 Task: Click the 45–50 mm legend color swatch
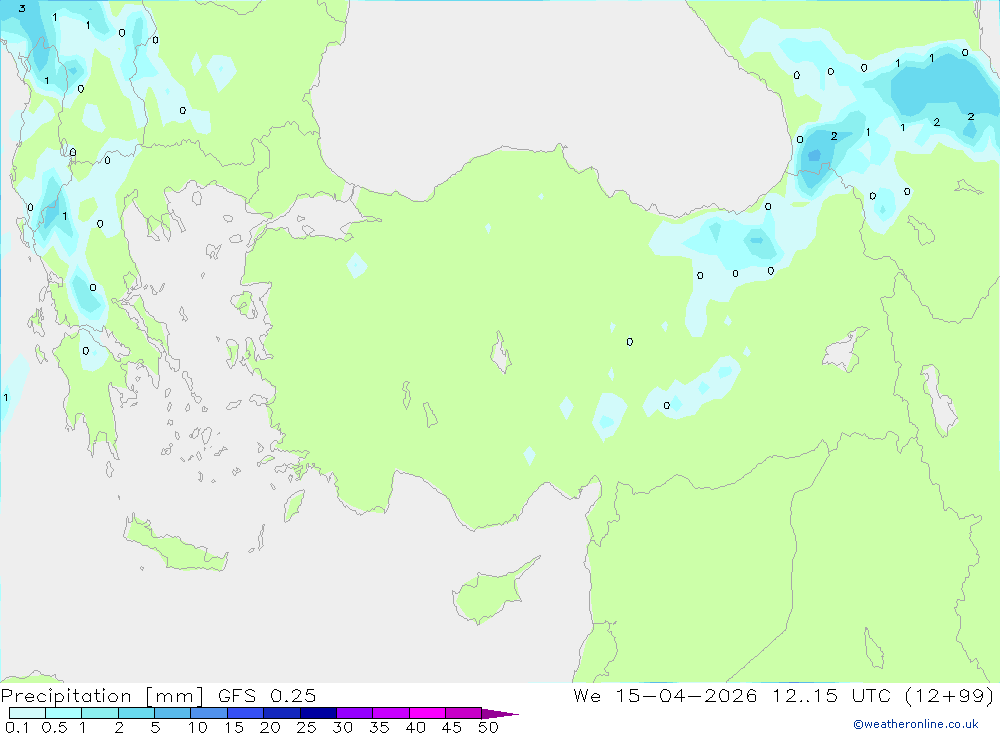point(464,713)
